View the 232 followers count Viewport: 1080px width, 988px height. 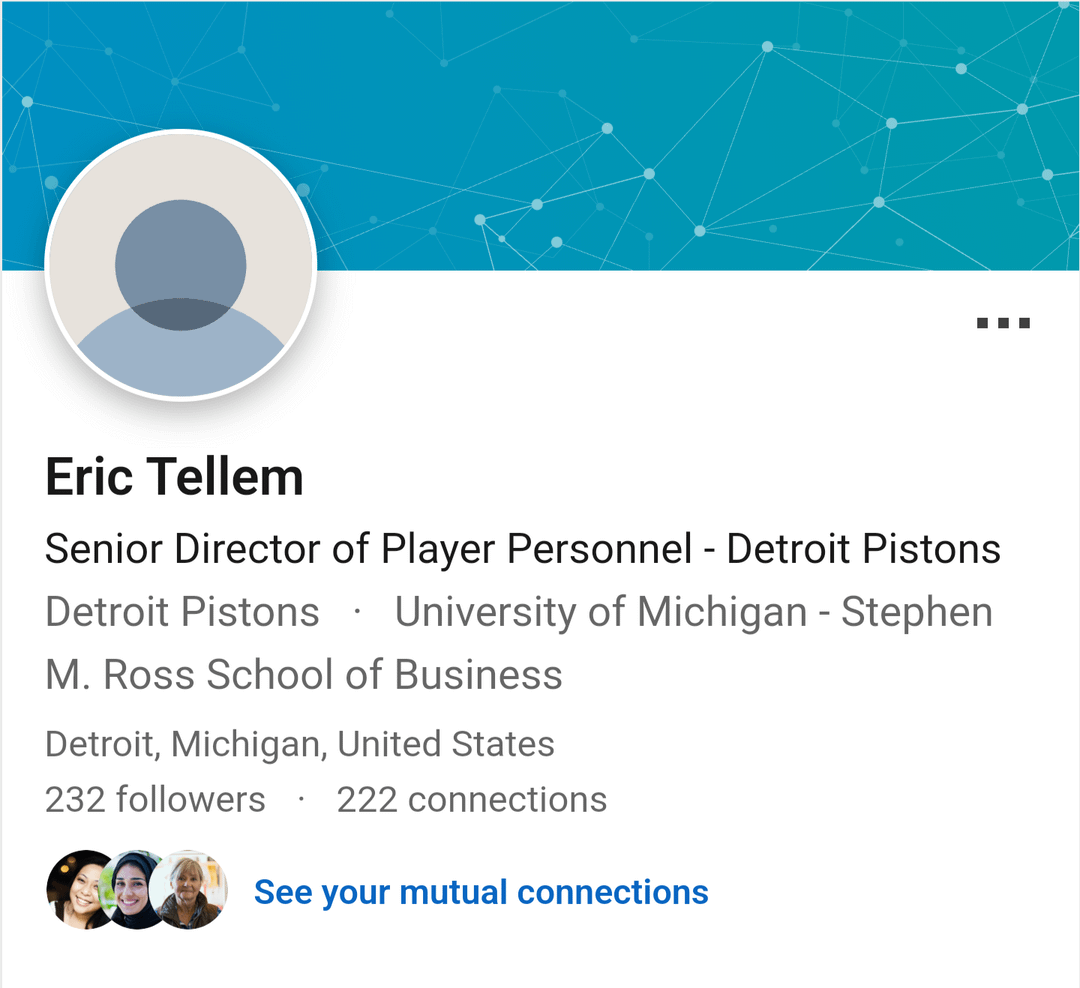(155, 799)
